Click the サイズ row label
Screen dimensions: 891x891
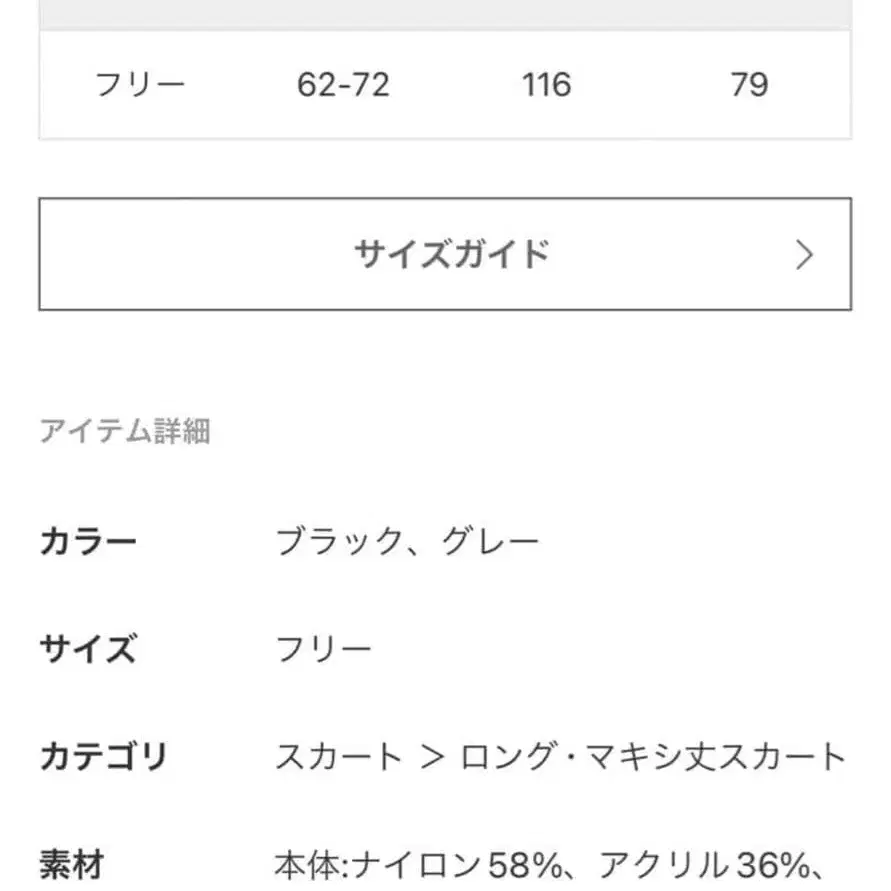(88, 647)
